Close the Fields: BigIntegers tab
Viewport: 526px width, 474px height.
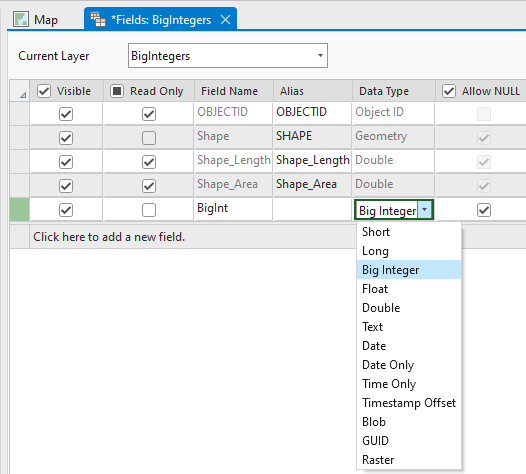pos(225,20)
